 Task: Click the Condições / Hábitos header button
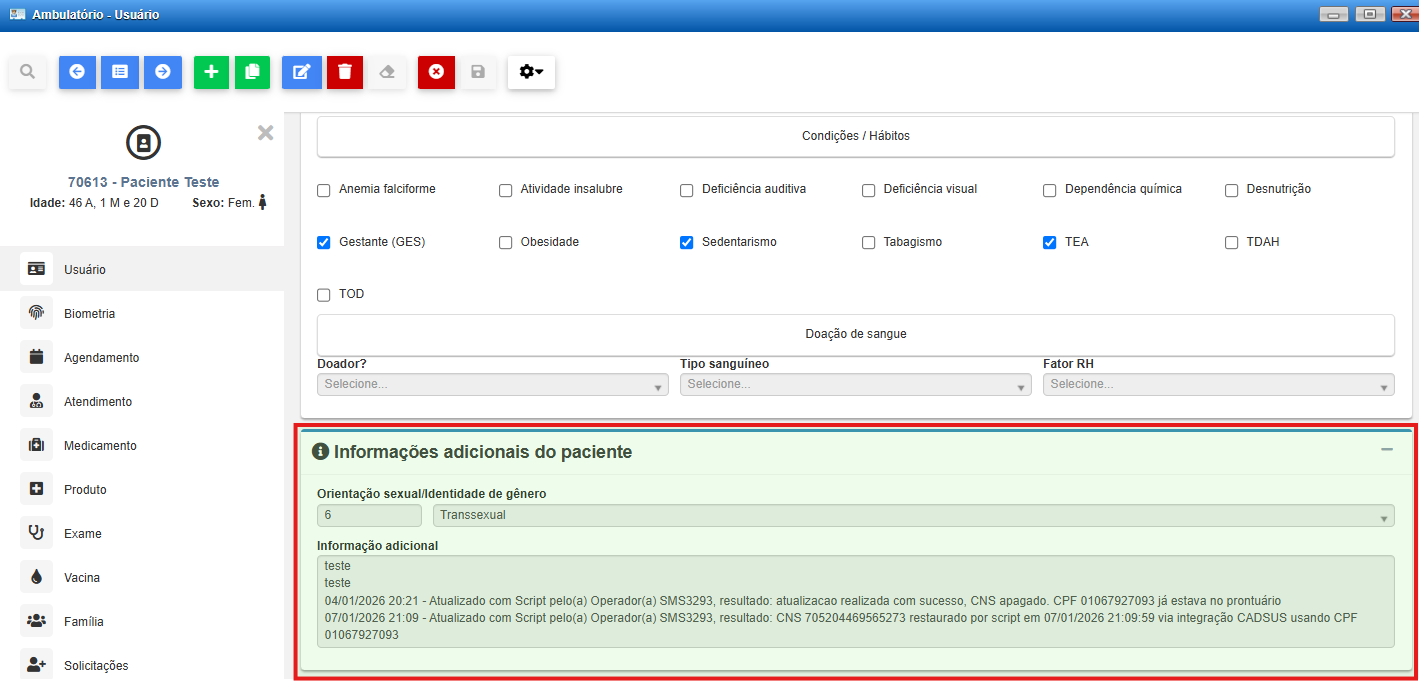pyautogui.click(x=856, y=136)
